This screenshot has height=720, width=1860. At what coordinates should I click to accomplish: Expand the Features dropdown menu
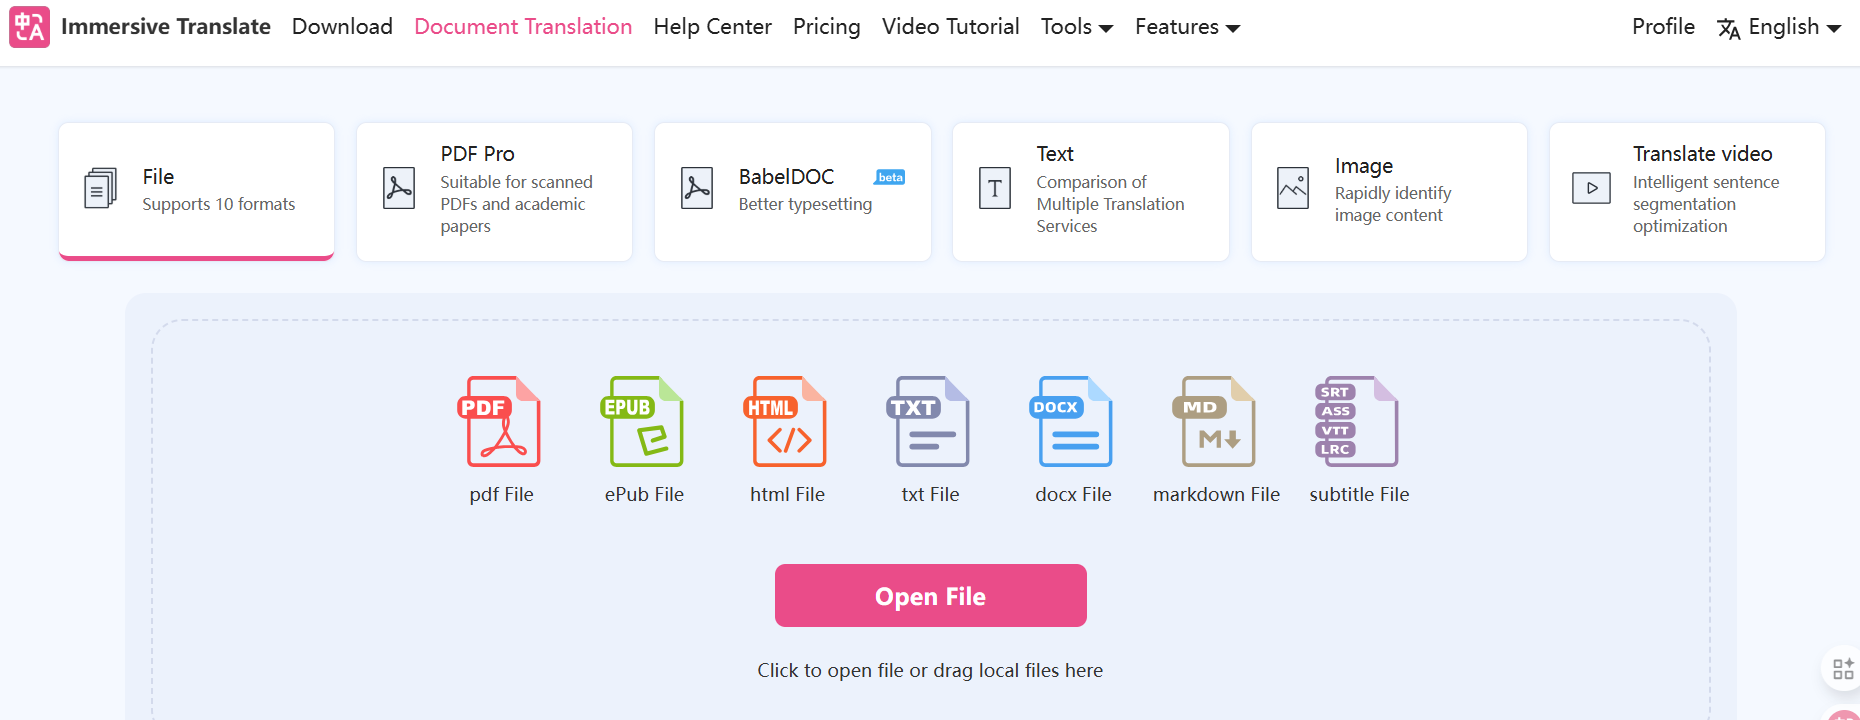[1187, 27]
